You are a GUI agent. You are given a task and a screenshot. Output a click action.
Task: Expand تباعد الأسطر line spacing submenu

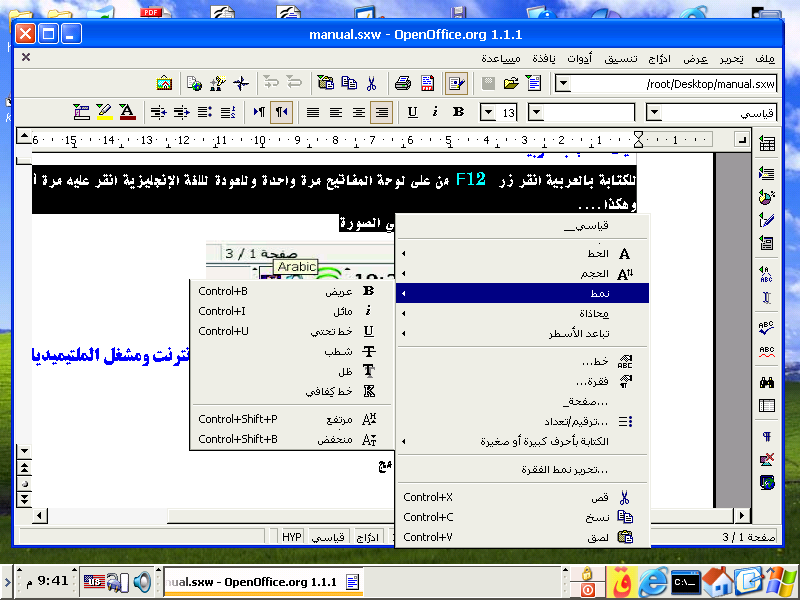coord(522,334)
